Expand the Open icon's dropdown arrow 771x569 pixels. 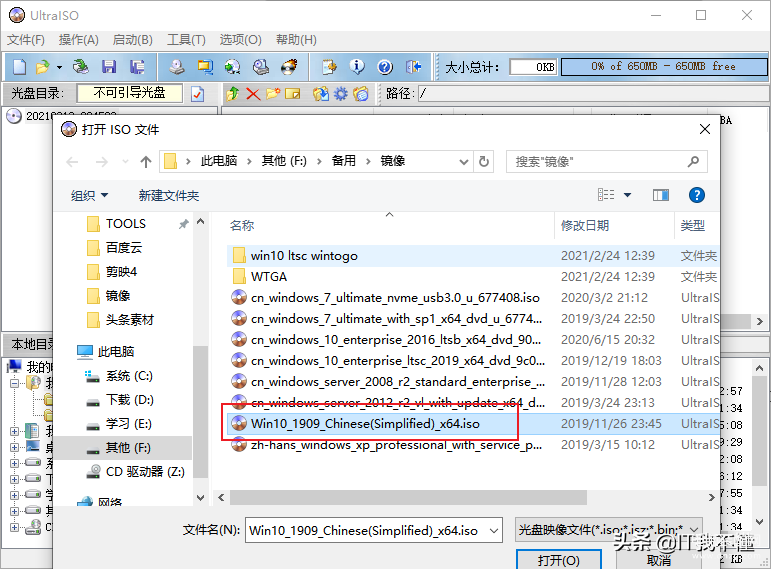point(59,67)
